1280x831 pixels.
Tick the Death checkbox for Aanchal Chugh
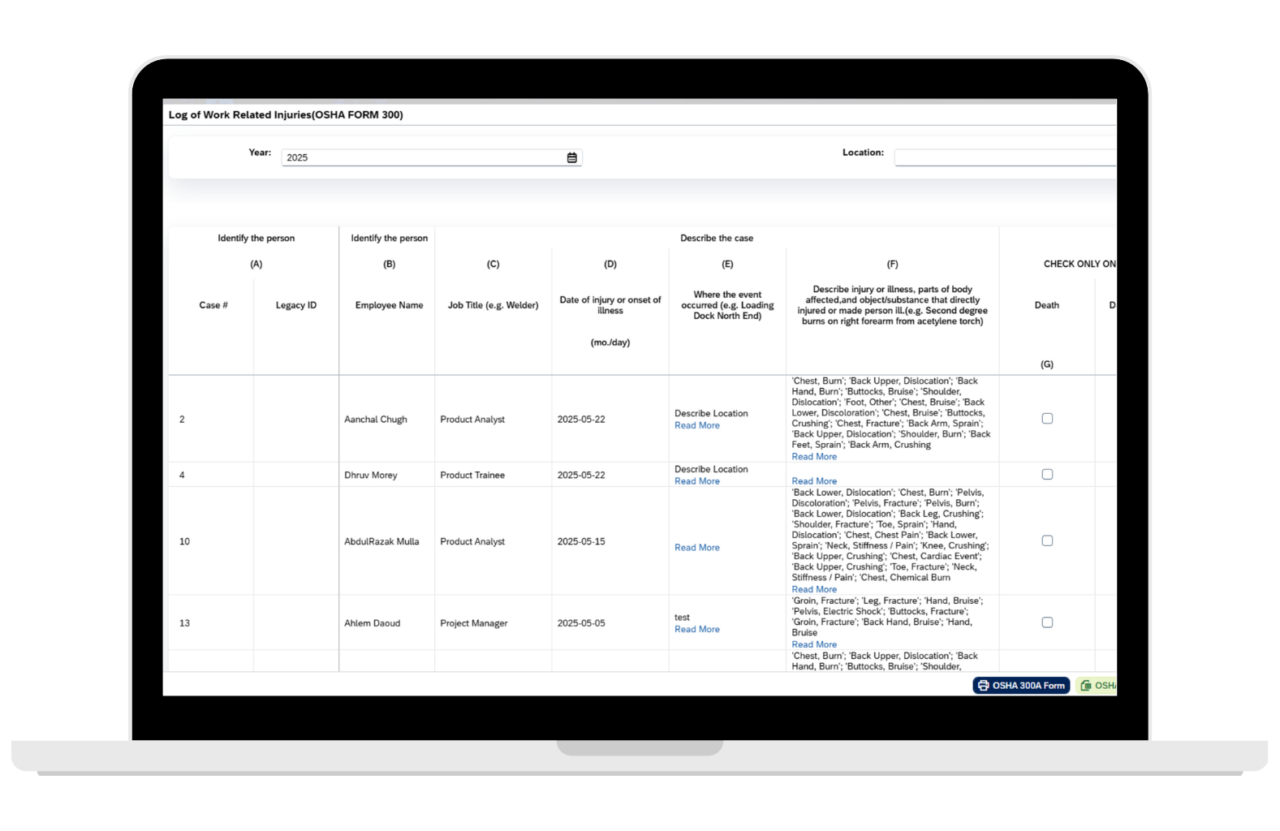coord(1047,419)
